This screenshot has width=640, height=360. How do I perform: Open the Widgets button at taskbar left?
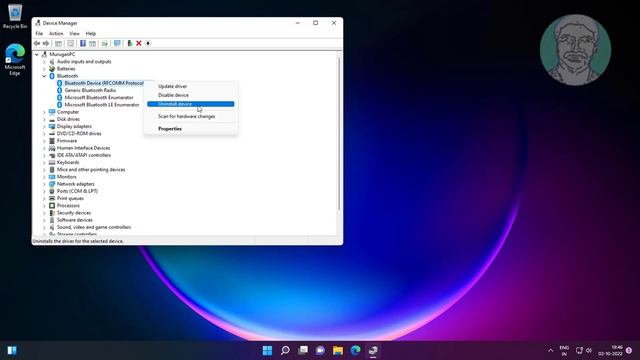[12, 350]
